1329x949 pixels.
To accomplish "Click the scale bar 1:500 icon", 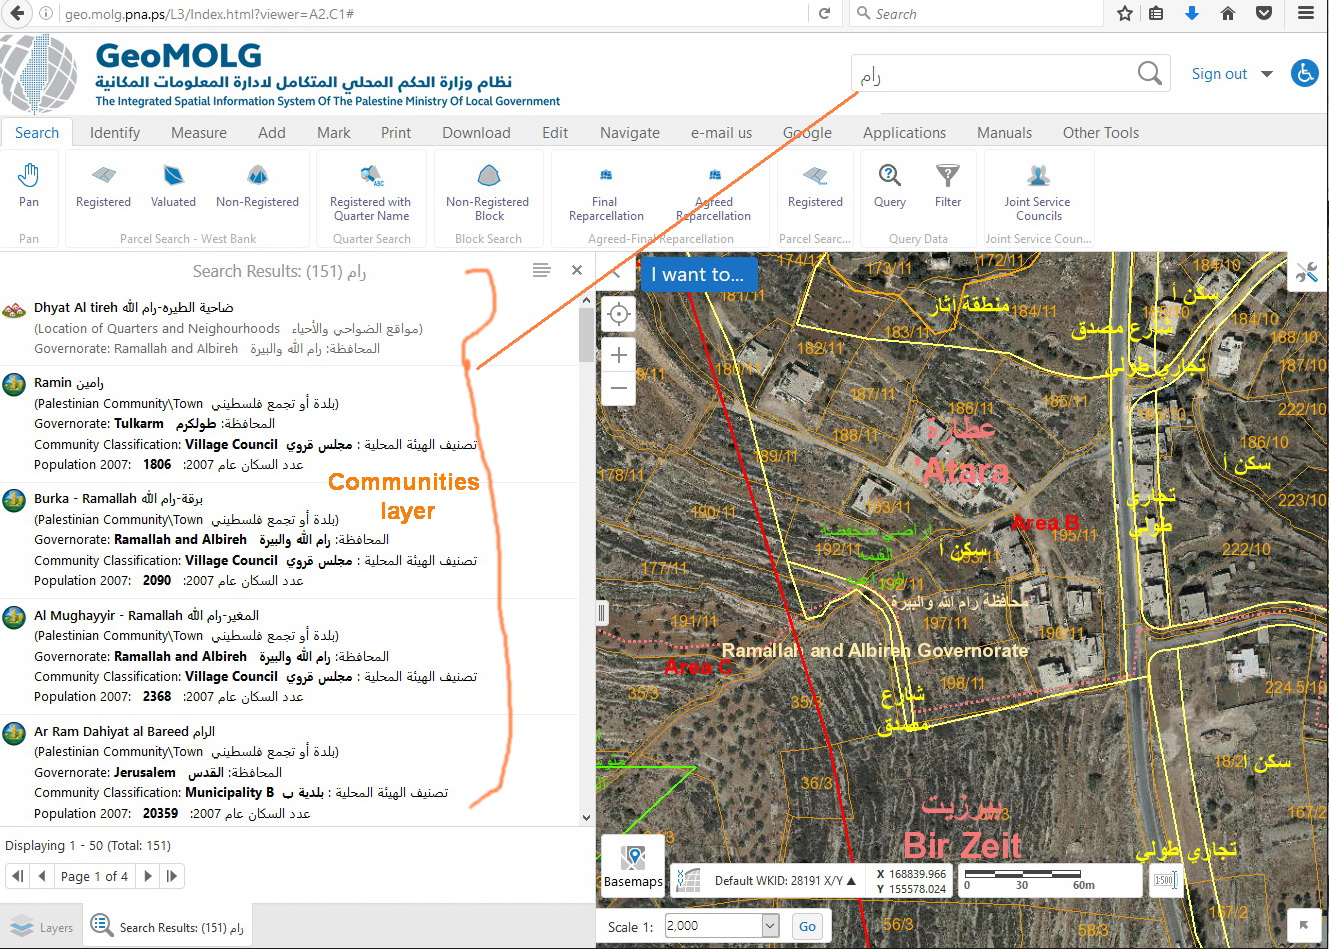I will pos(1165,881).
